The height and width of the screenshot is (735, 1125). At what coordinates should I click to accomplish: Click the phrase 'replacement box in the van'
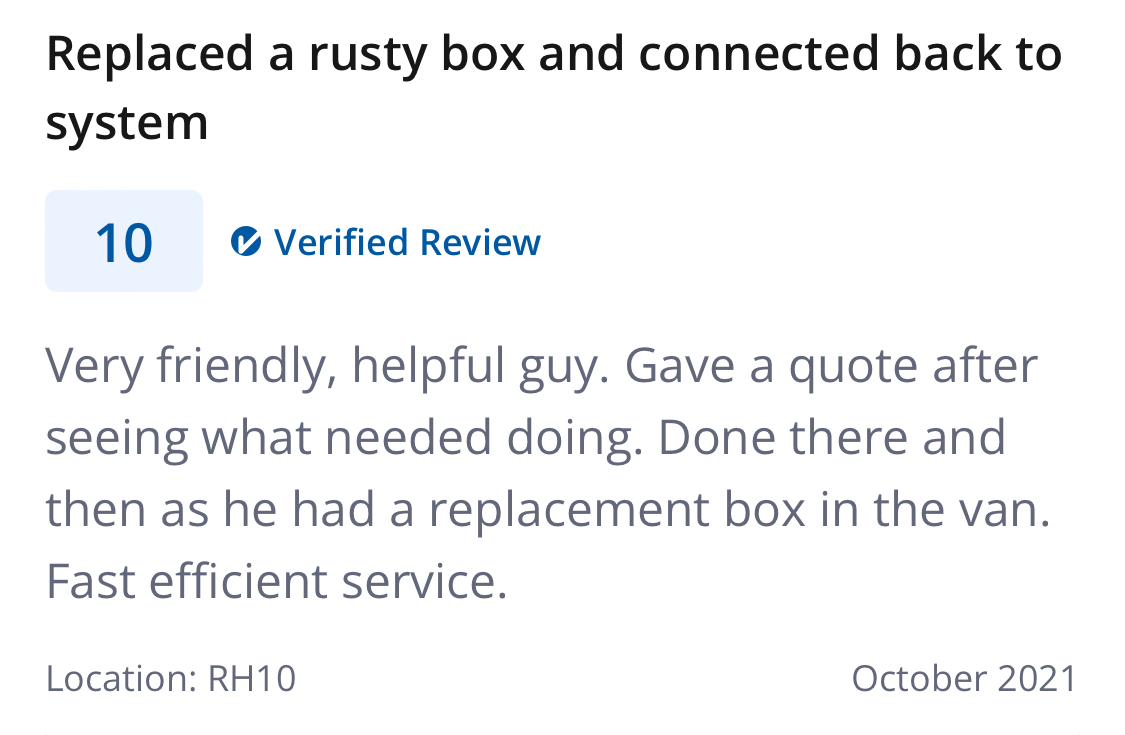[739, 510]
